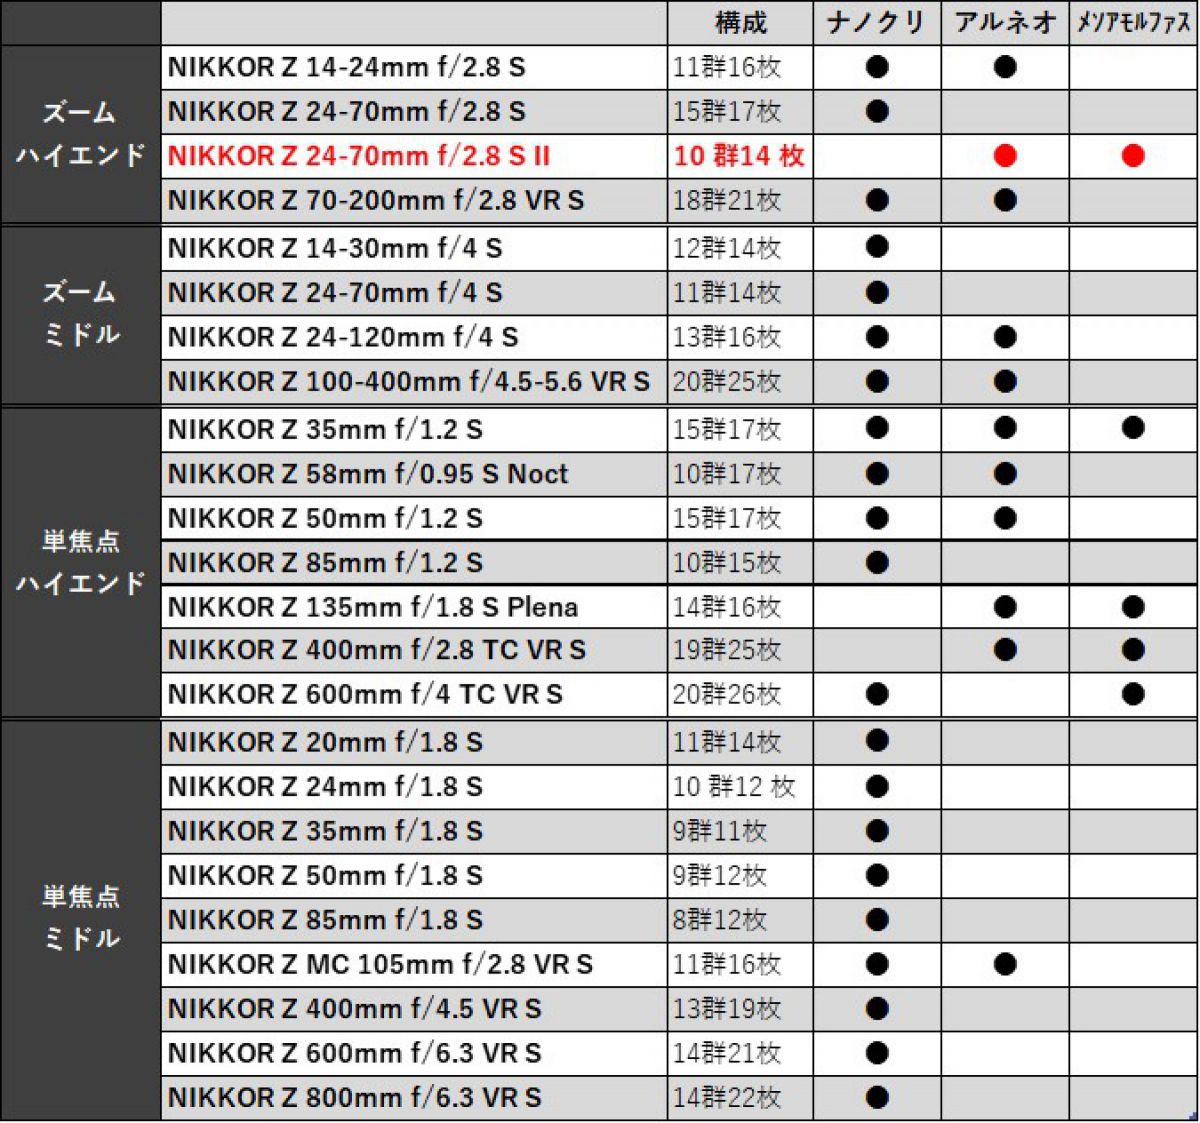
Task: Click the NIKKOR Z 400mm f/2.8 TC VR S cell
Action: [x=414, y=650]
